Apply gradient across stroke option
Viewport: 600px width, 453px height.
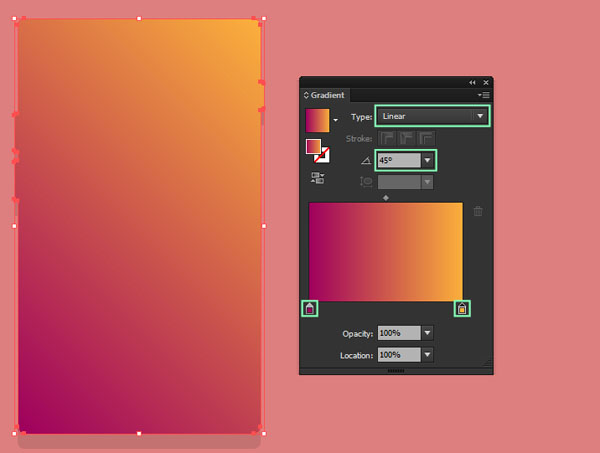click(x=426, y=138)
